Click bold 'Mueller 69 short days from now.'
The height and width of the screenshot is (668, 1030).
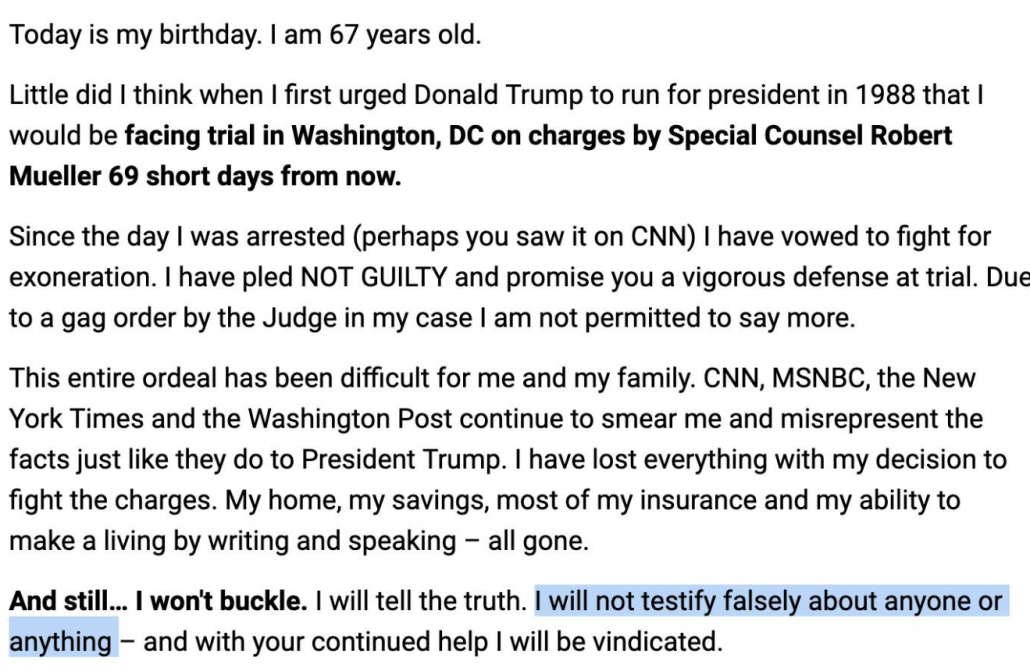tap(205, 177)
